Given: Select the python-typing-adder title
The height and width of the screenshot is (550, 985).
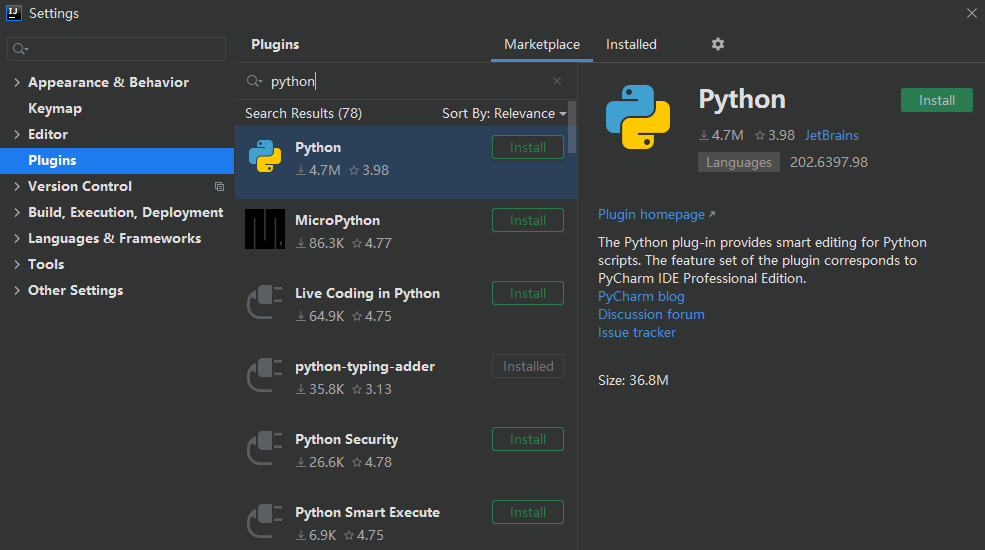Looking at the screenshot, I should click(365, 367).
